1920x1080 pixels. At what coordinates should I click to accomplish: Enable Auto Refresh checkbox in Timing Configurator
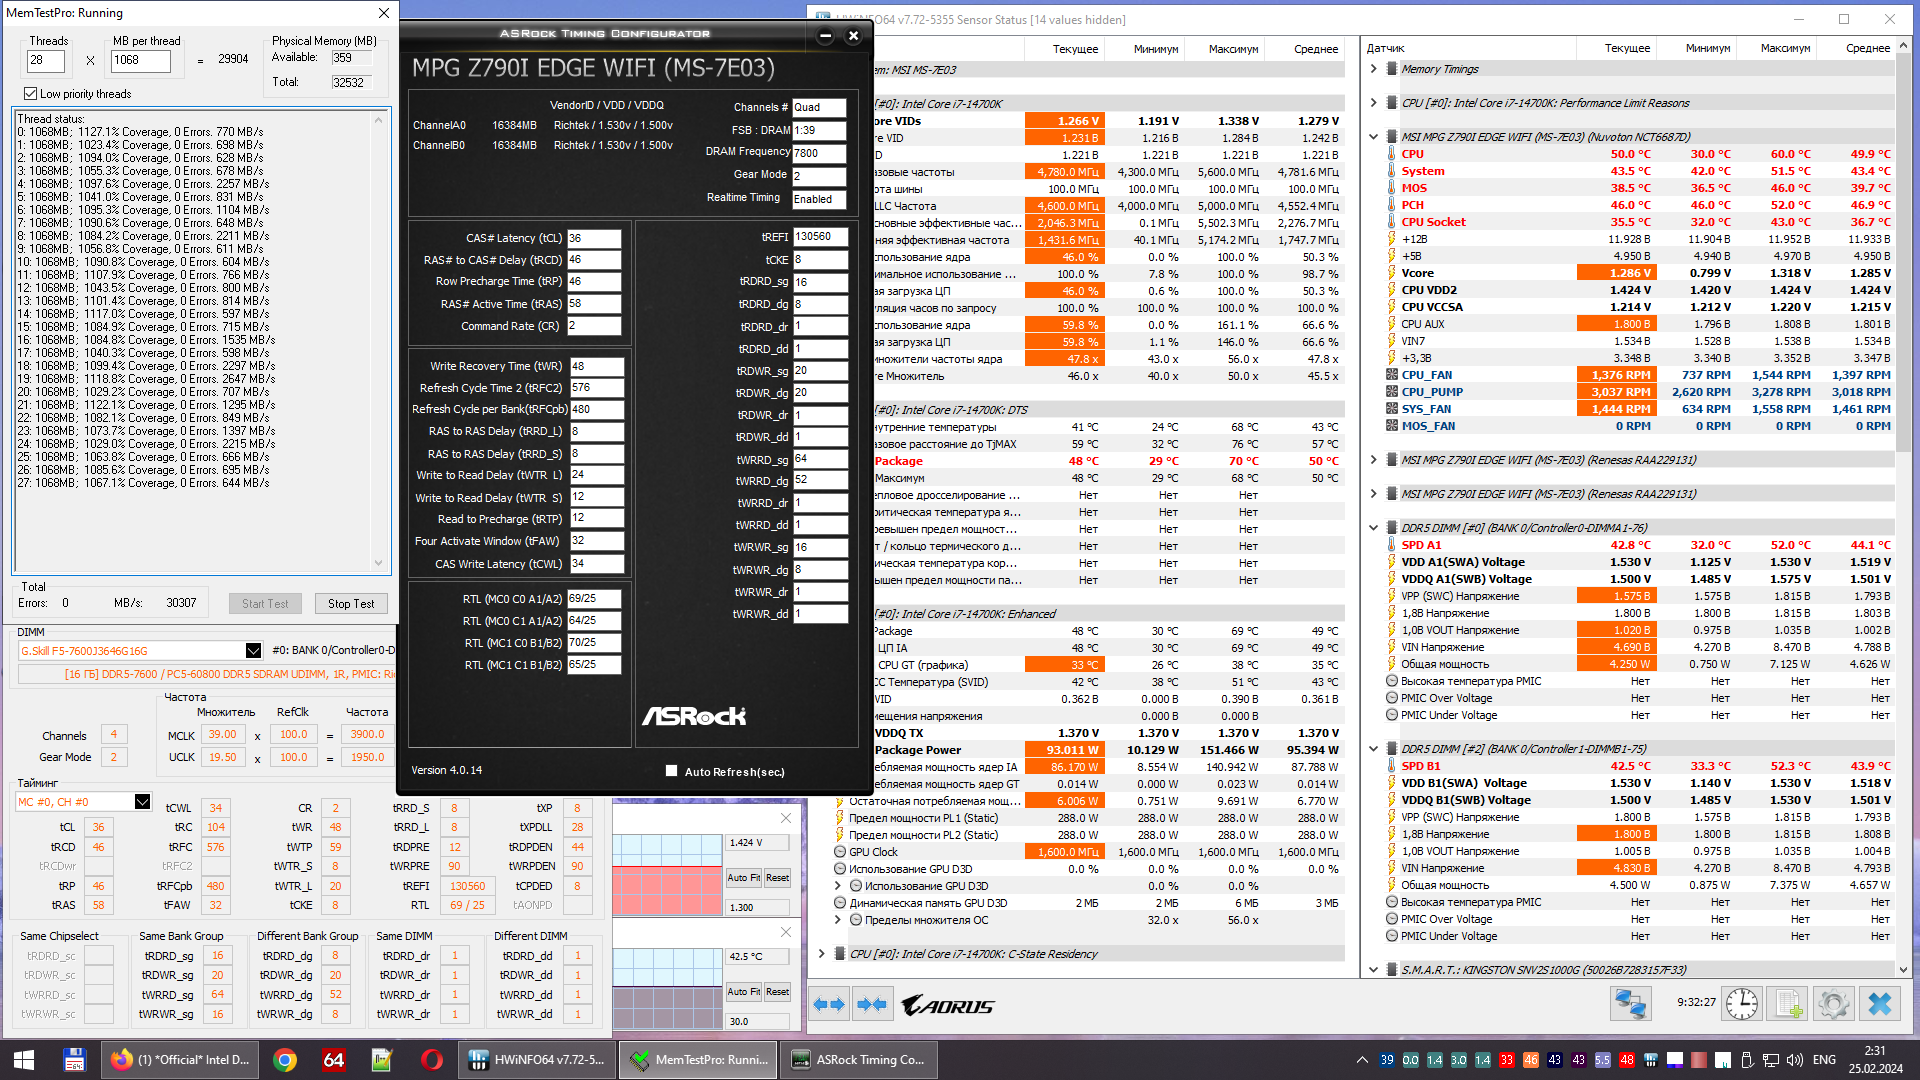point(672,771)
